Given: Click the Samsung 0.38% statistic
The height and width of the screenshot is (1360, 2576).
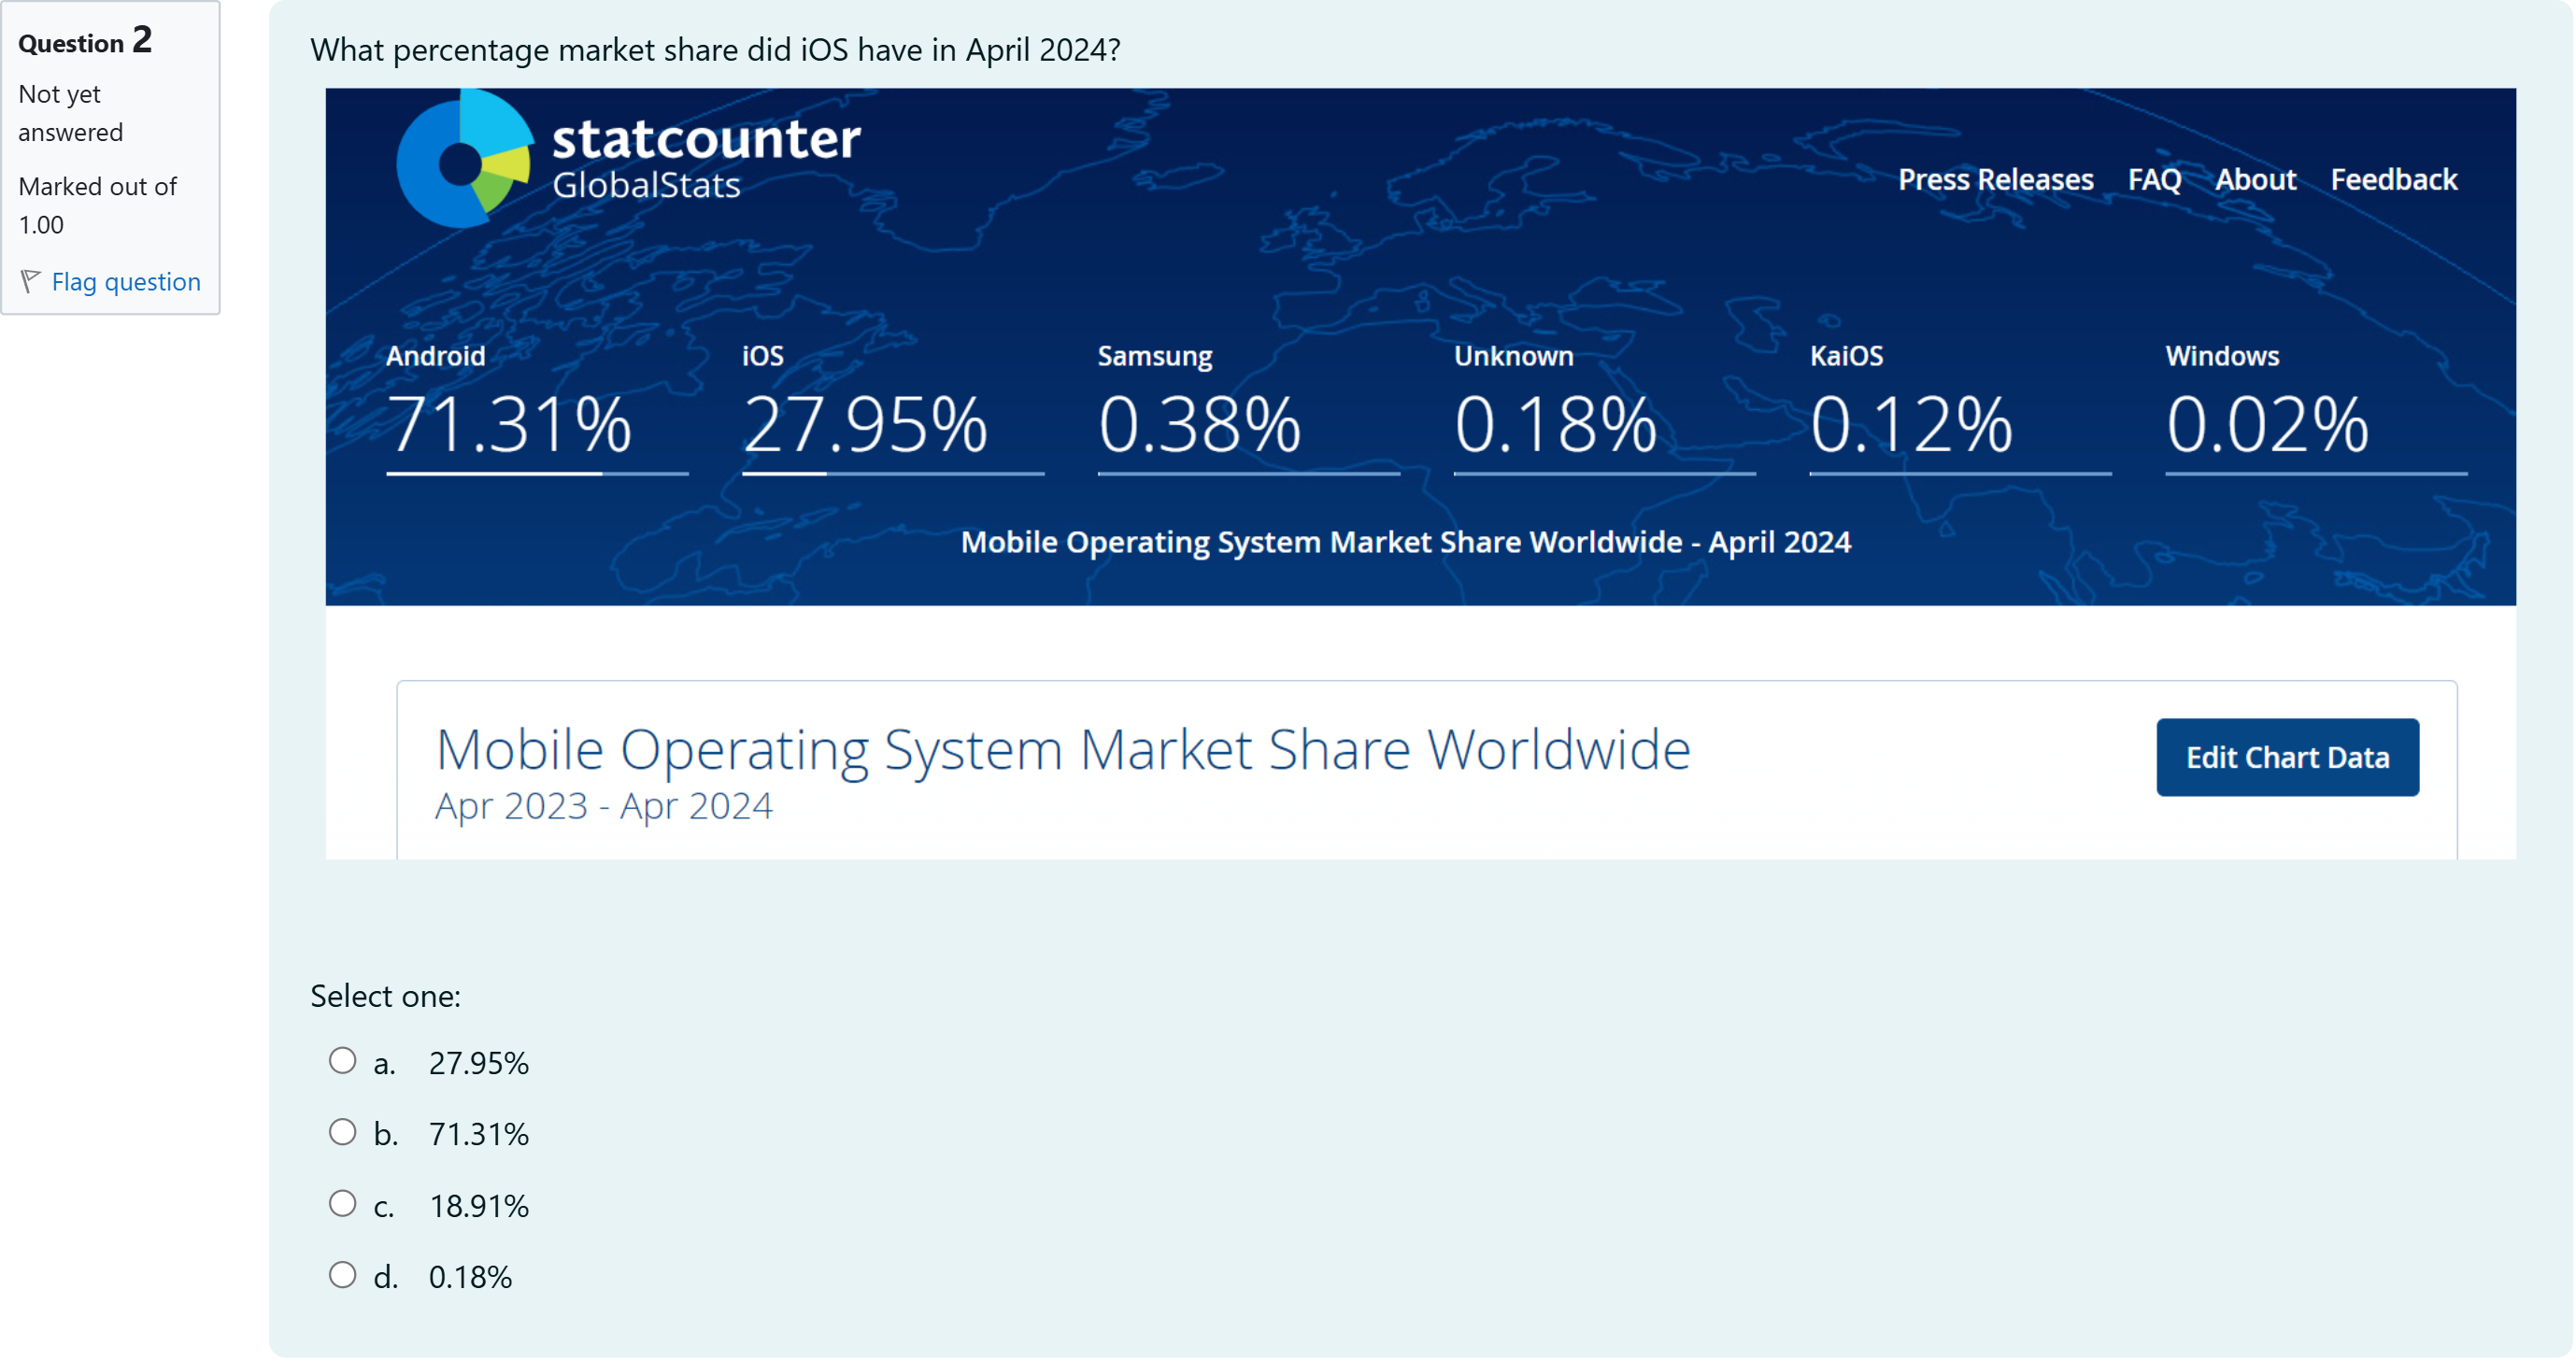Looking at the screenshot, I should coord(1200,424).
